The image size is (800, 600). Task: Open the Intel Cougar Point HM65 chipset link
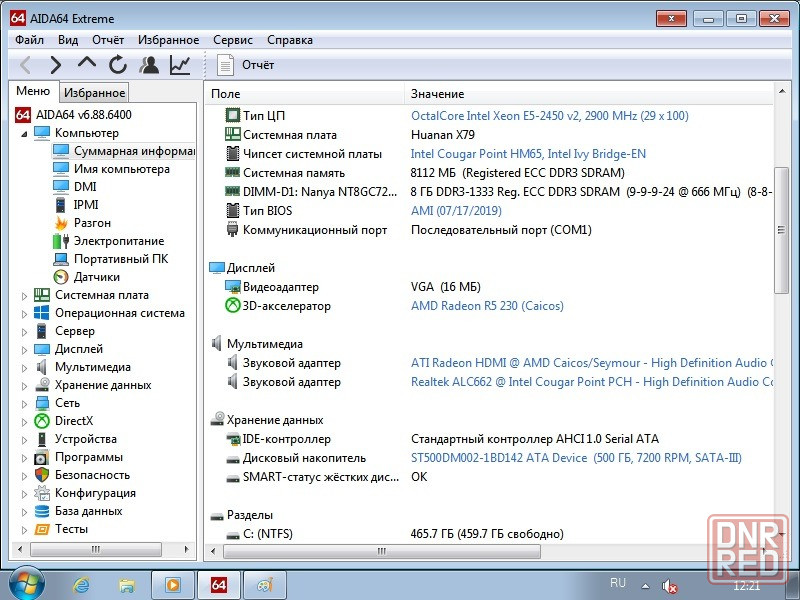(x=528, y=154)
